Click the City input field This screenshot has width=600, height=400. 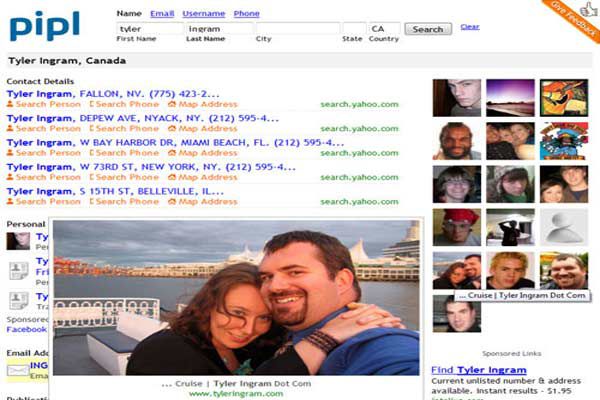pos(297,29)
